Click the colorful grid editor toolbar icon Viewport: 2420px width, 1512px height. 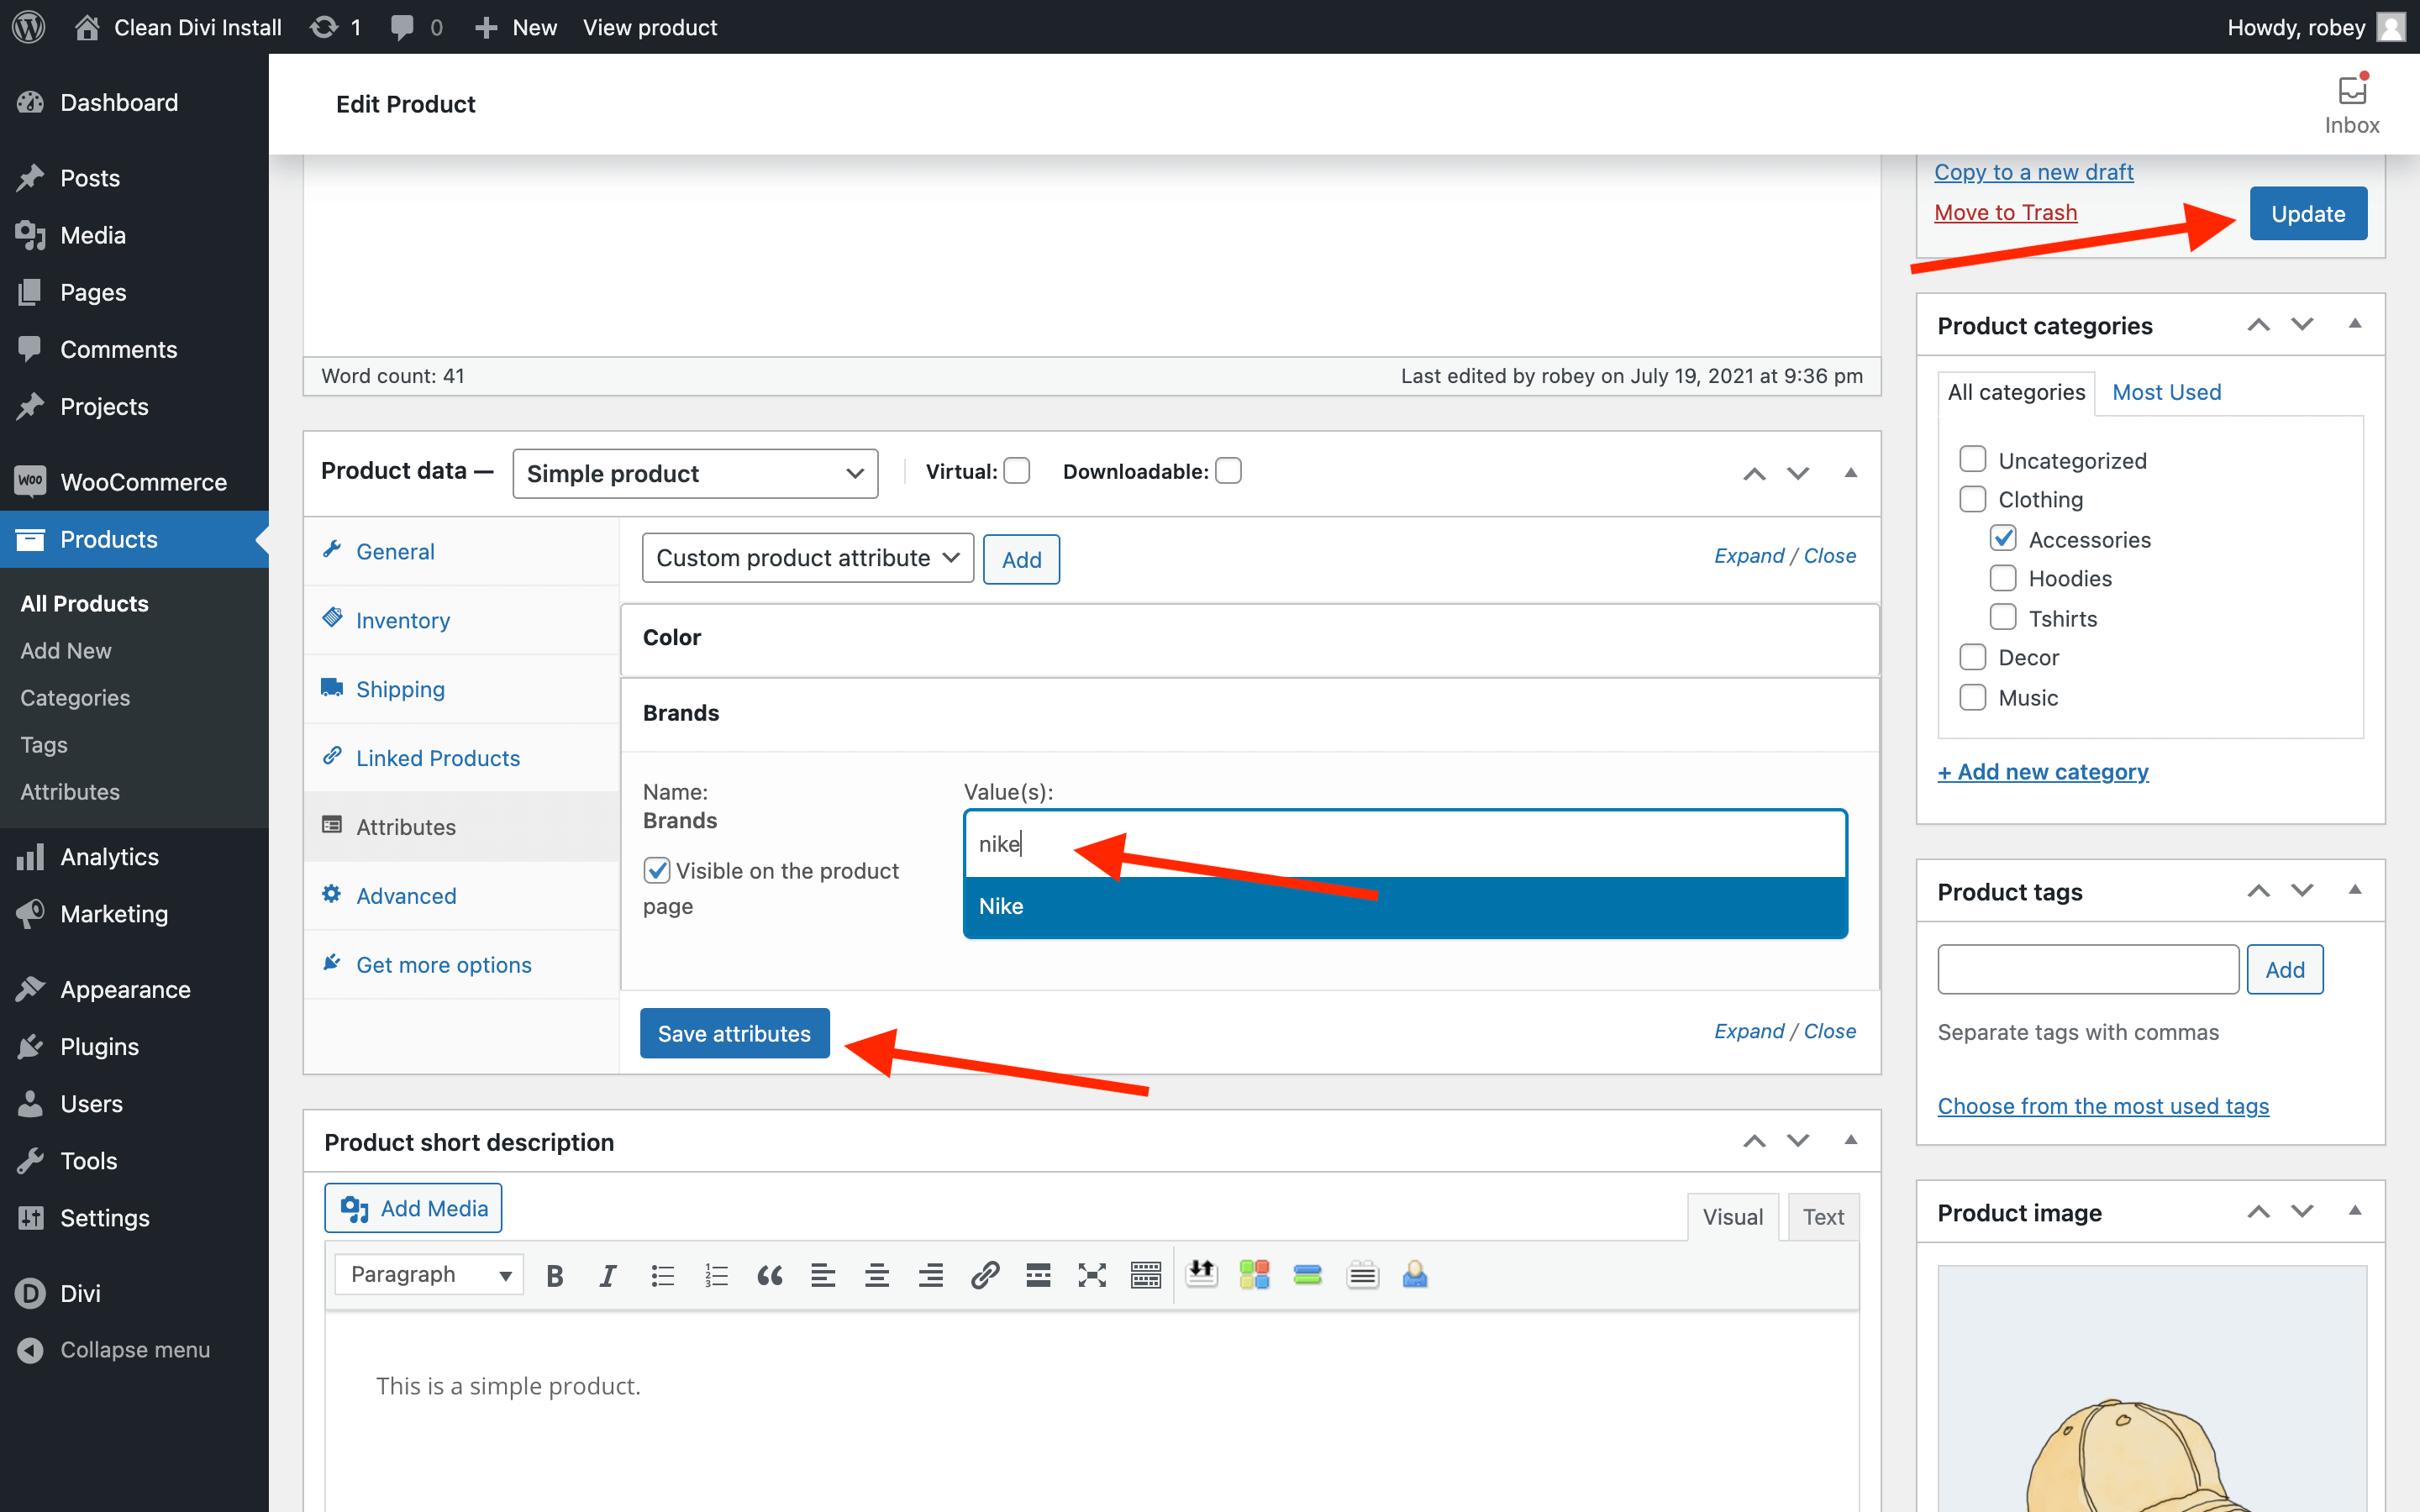1254,1274
